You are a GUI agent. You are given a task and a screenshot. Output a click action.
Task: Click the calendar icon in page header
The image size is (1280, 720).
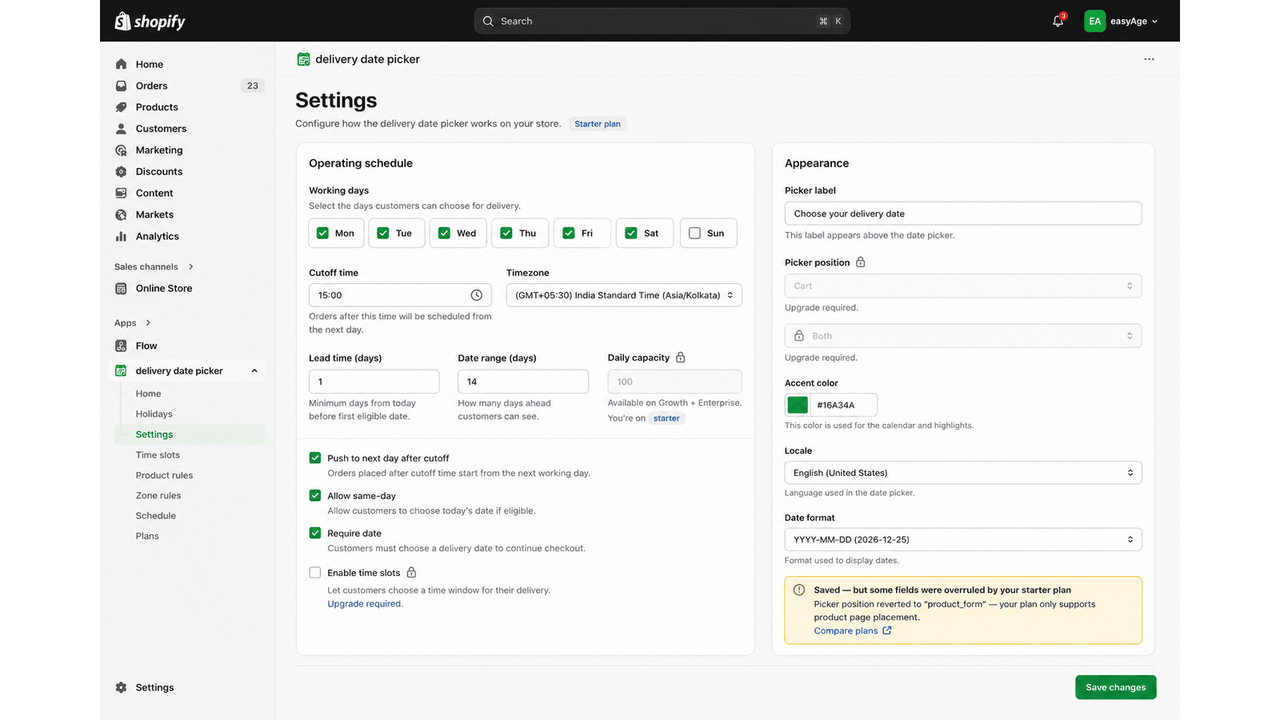(x=304, y=59)
